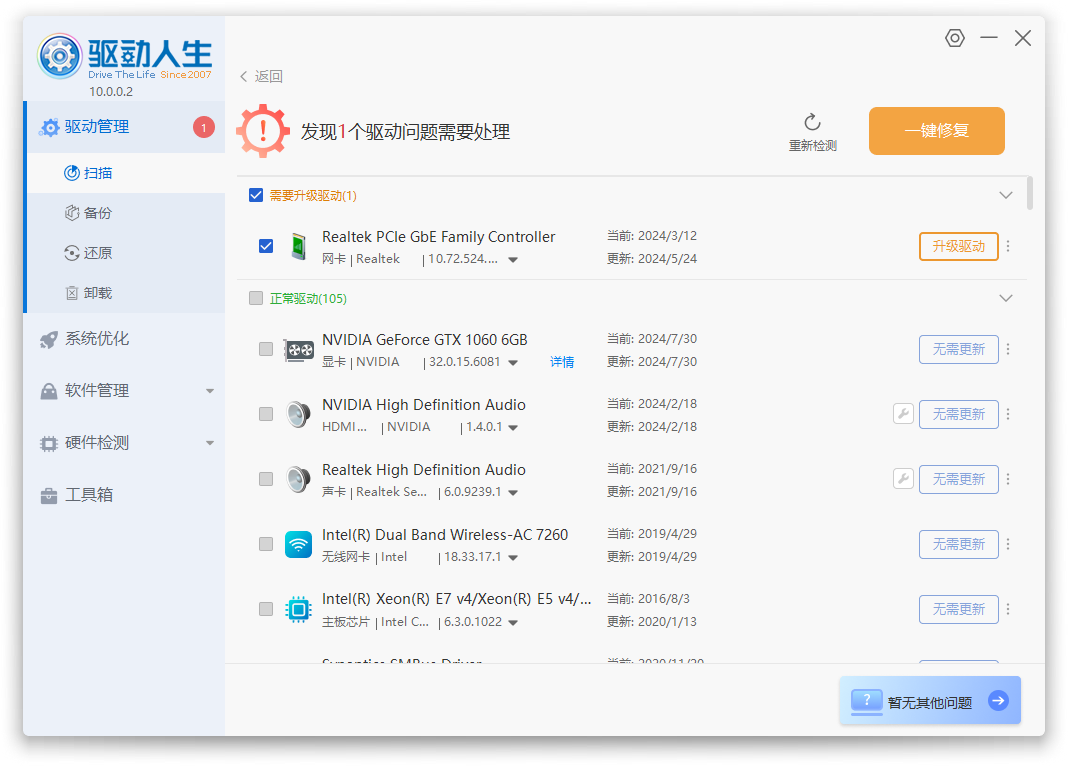Screen dimensions: 1068x766
Task: Open 系统优化 in the sidebar
Action: click(97, 339)
